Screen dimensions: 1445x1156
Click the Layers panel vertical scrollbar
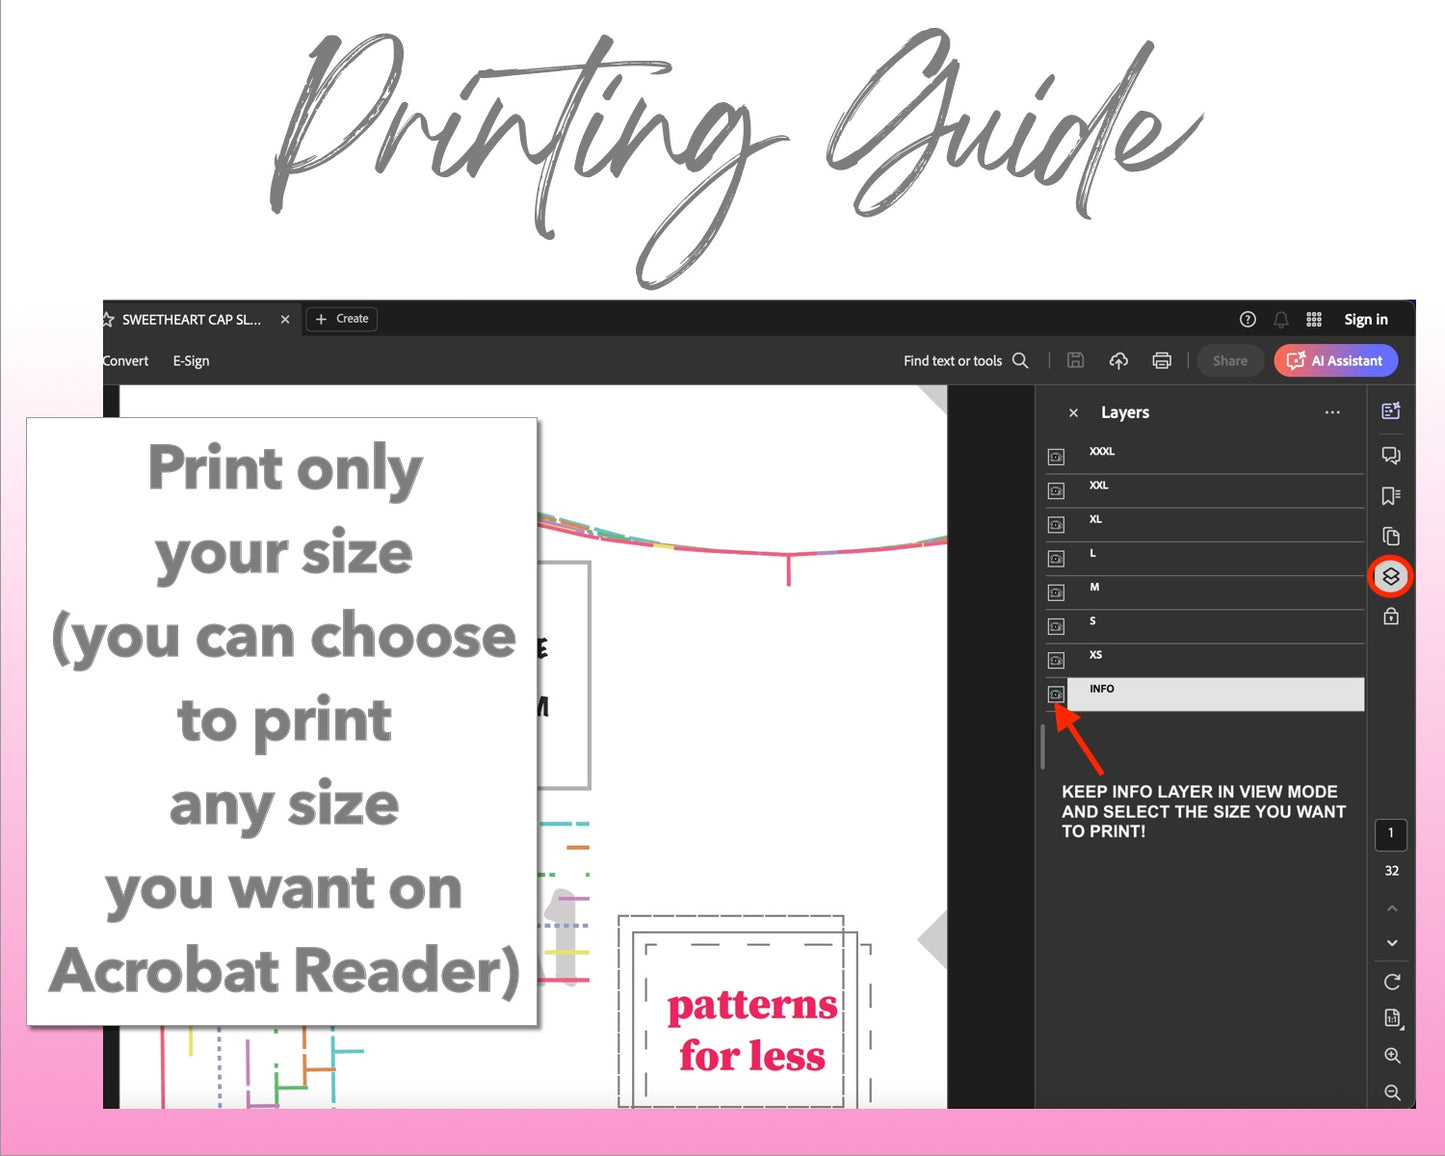tap(1043, 746)
